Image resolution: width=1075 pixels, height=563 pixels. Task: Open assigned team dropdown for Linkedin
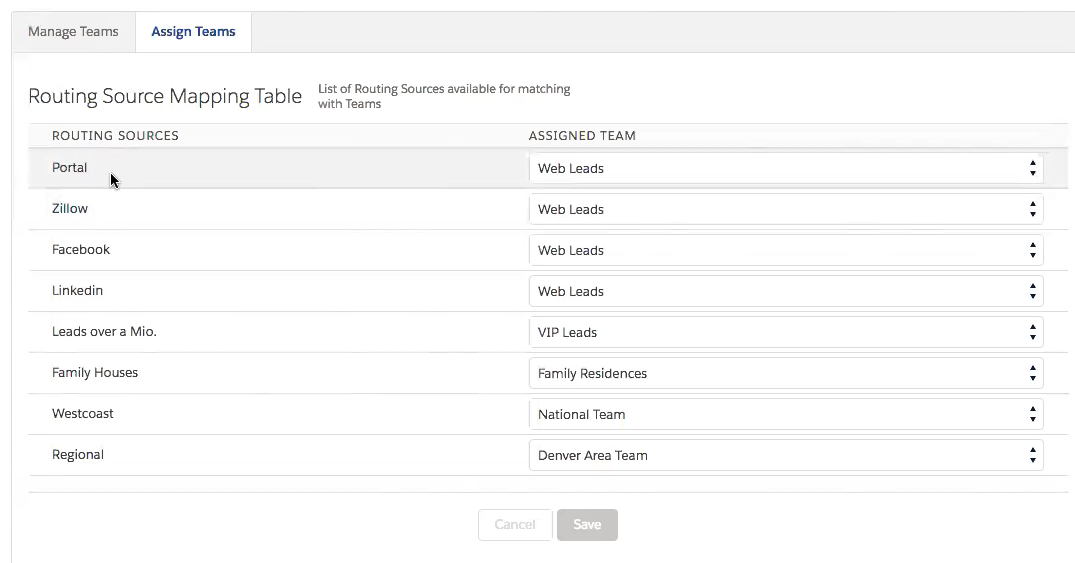click(786, 291)
